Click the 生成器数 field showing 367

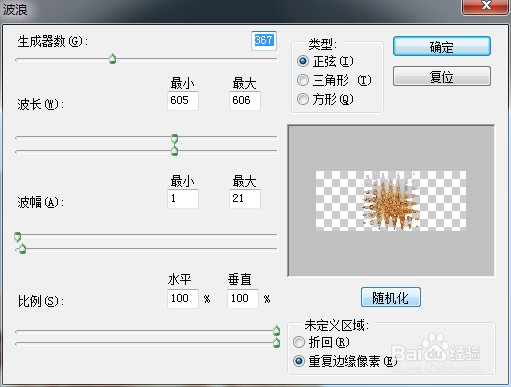coord(264,41)
